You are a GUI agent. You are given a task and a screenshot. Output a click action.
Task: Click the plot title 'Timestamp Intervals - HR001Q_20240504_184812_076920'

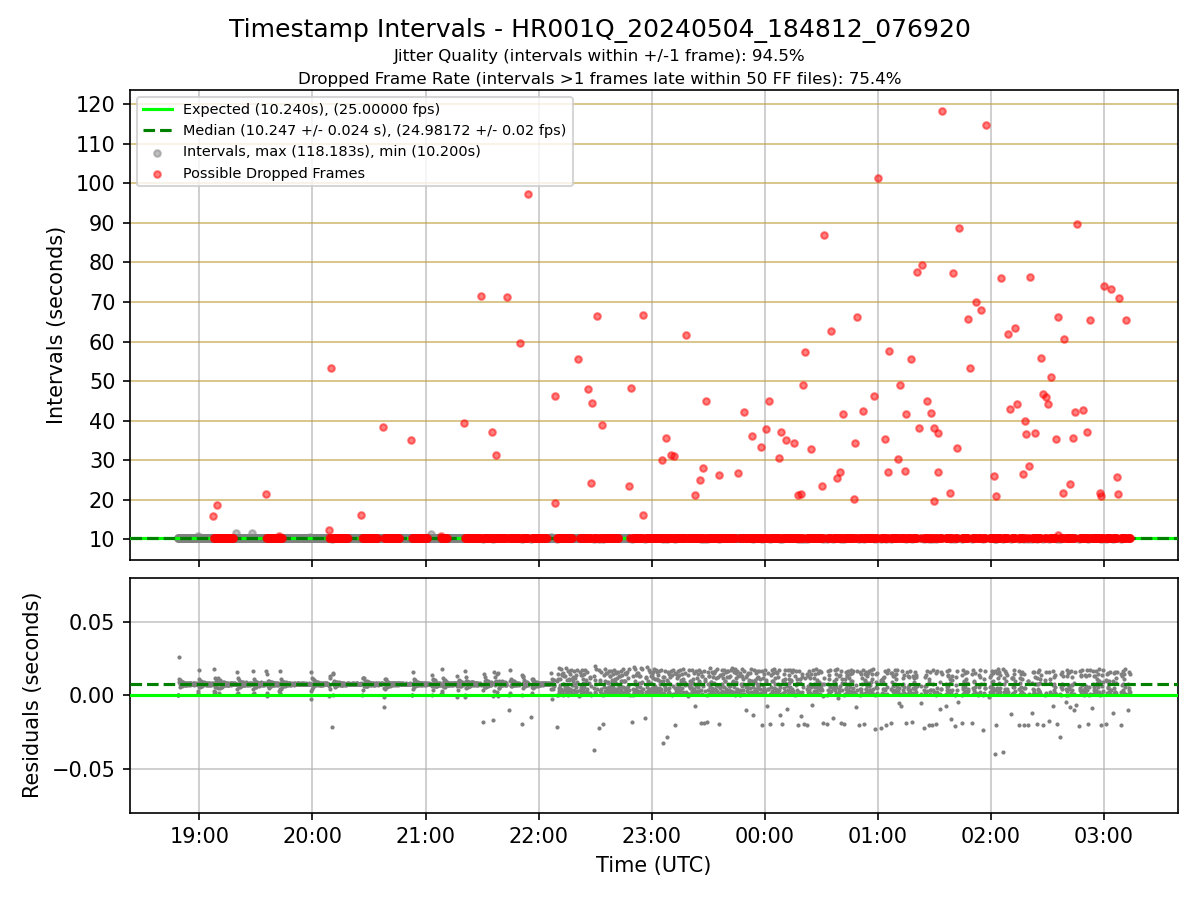tap(599, 29)
